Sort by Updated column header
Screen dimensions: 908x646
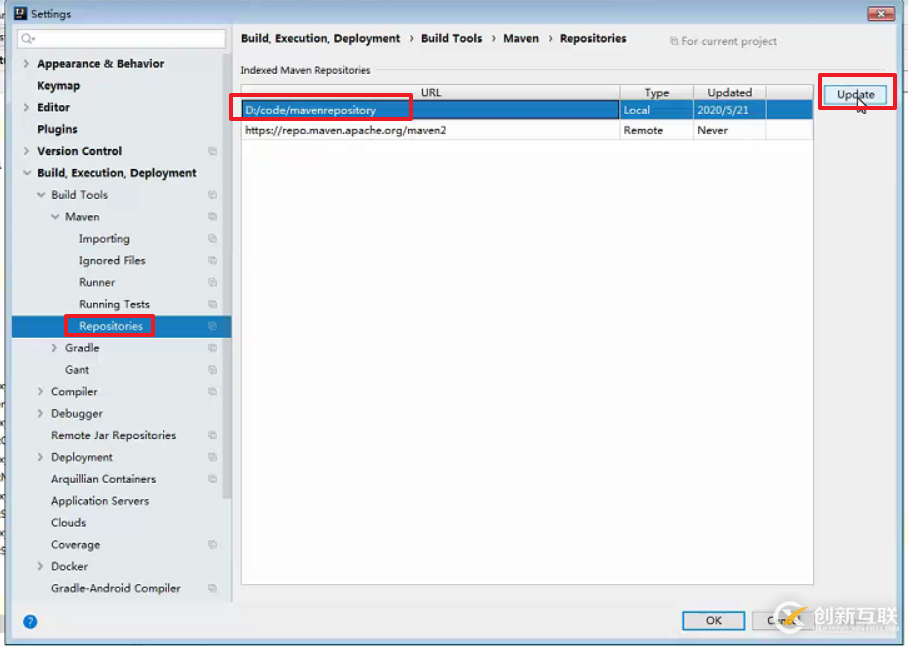pyautogui.click(x=730, y=93)
